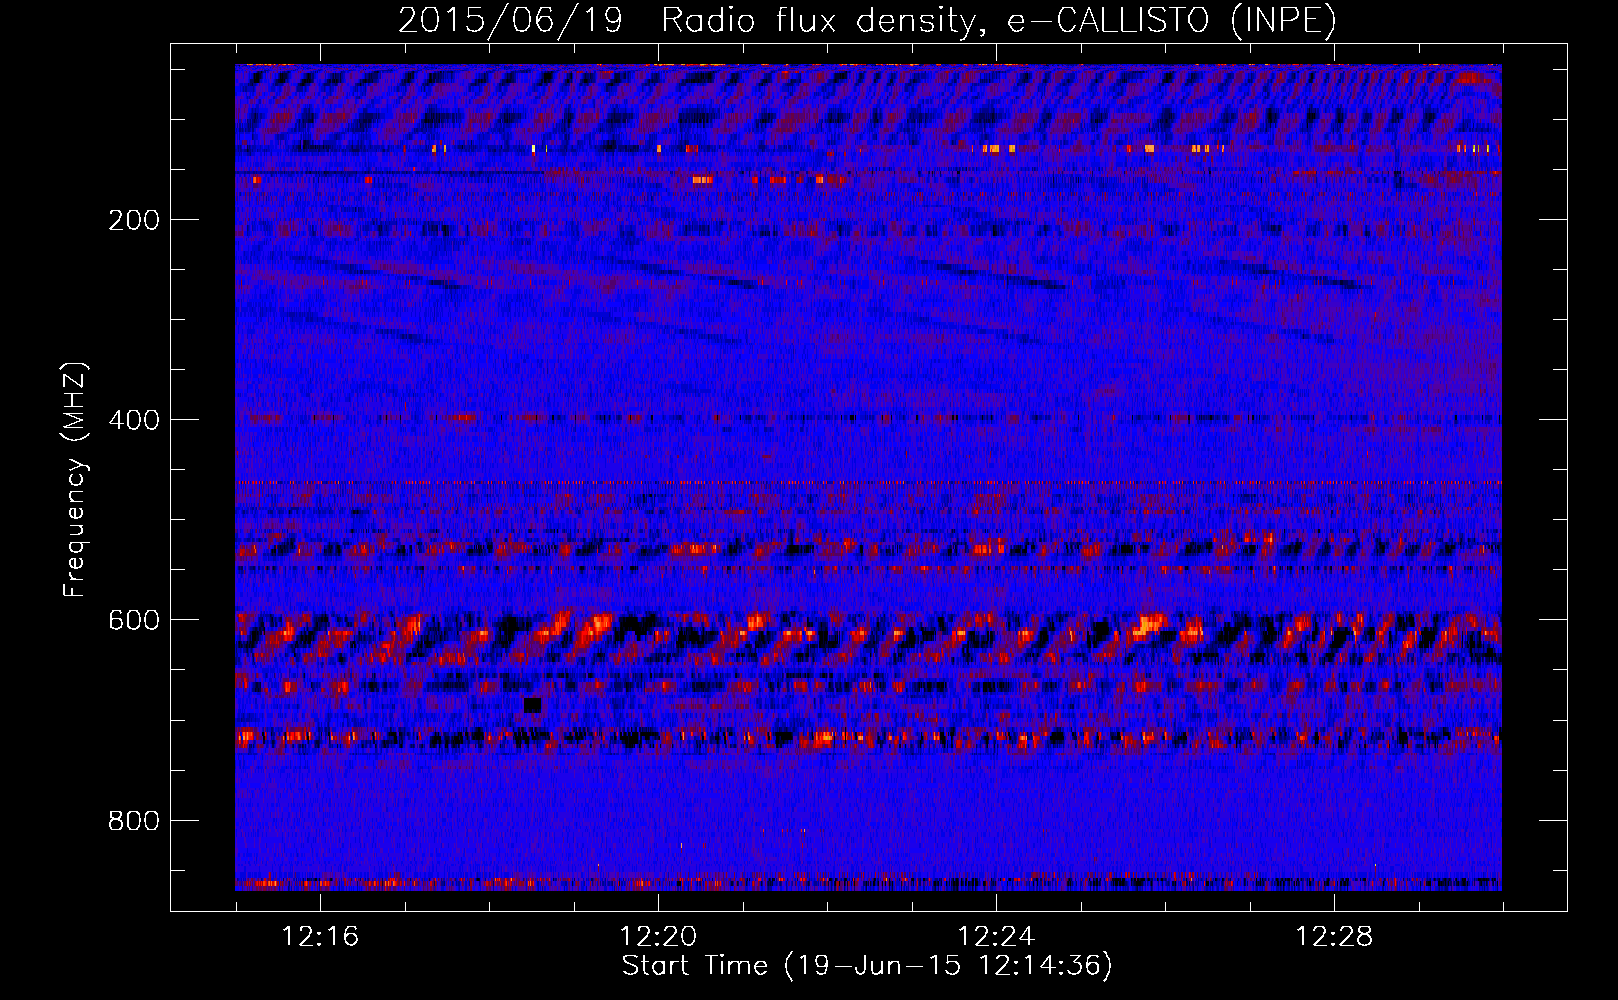
Task: Click the plot title "Radio flux density, e-CALLISTO (INPE)"
Action: coord(999,20)
